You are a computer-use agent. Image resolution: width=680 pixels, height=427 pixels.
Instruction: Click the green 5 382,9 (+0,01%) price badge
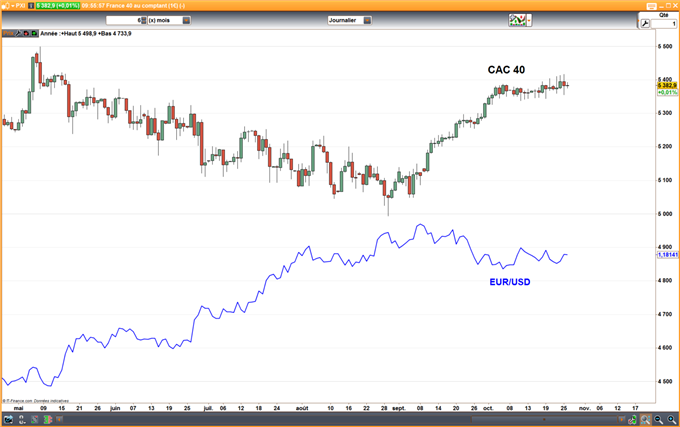[x=58, y=6]
